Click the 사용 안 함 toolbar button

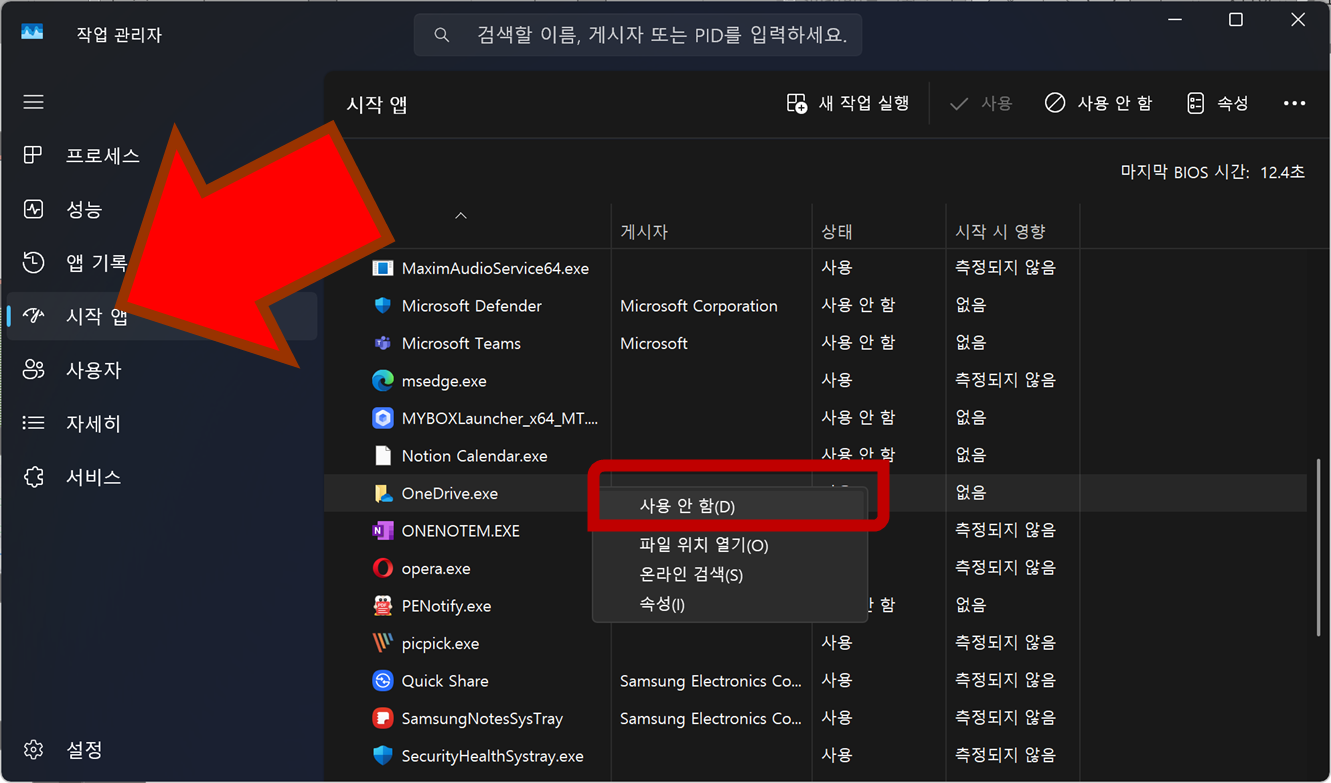coord(1098,103)
